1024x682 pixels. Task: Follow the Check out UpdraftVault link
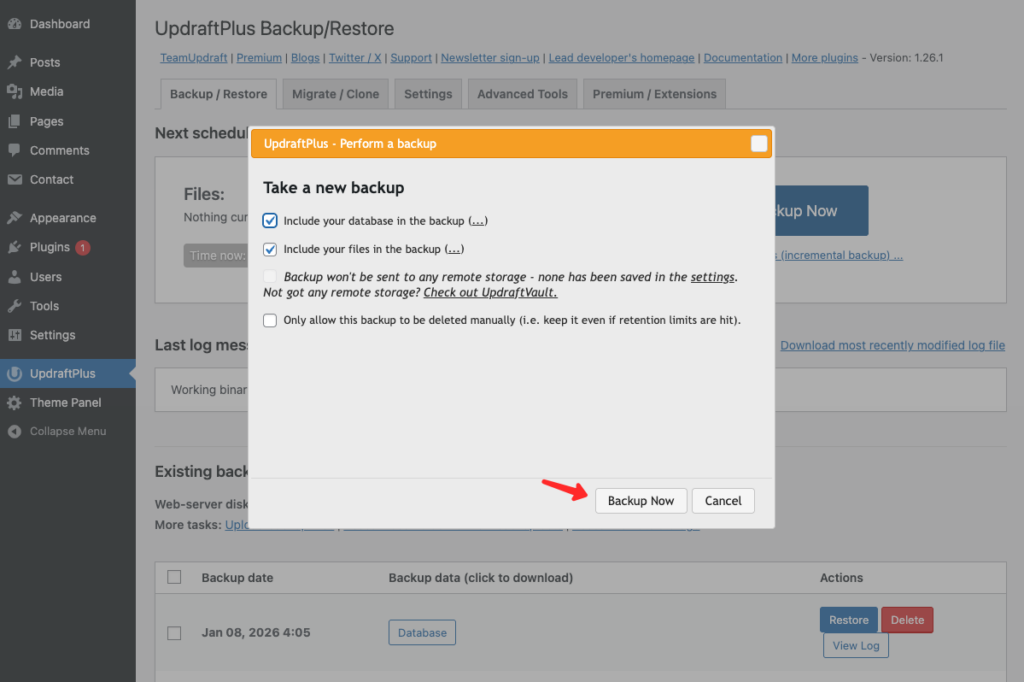[490, 293]
